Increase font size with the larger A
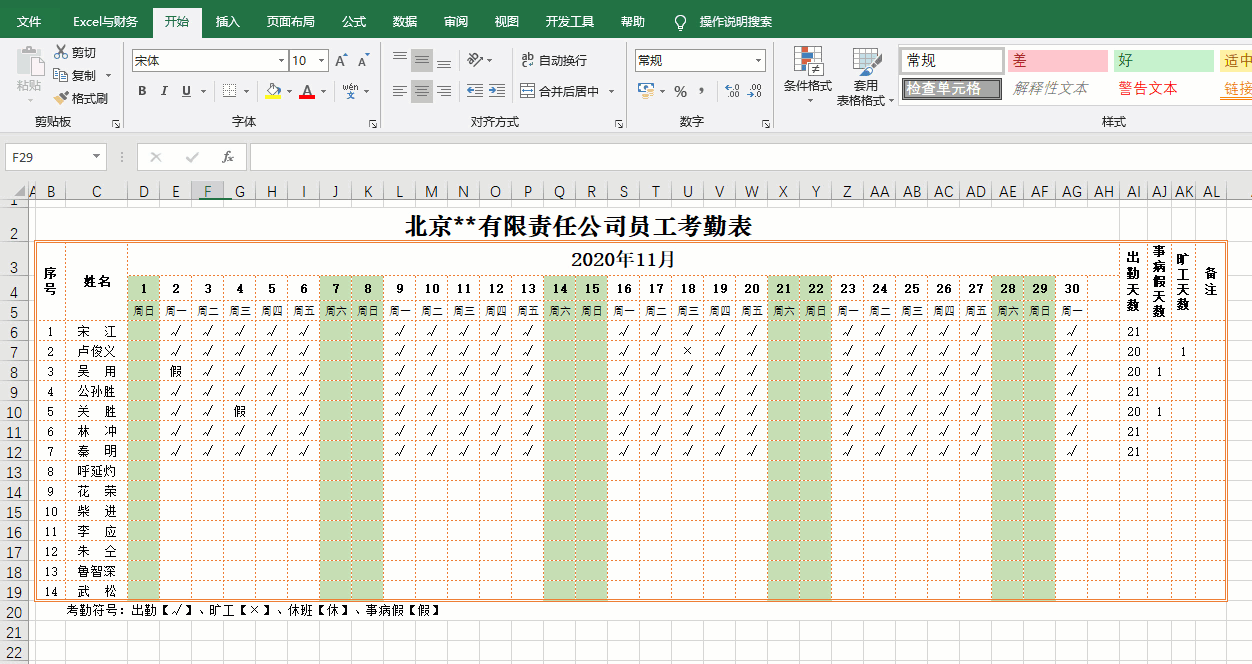The width and height of the screenshot is (1252, 664). click(x=341, y=61)
